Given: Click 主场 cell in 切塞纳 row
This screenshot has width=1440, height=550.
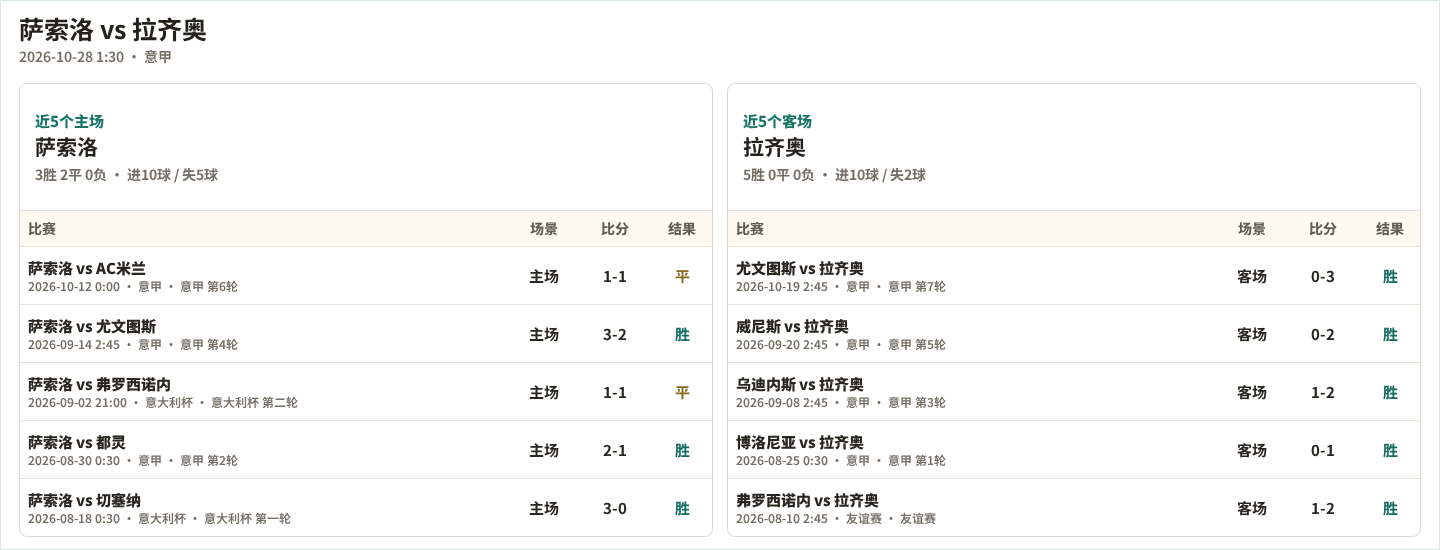Looking at the screenshot, I should pos(544,508).
